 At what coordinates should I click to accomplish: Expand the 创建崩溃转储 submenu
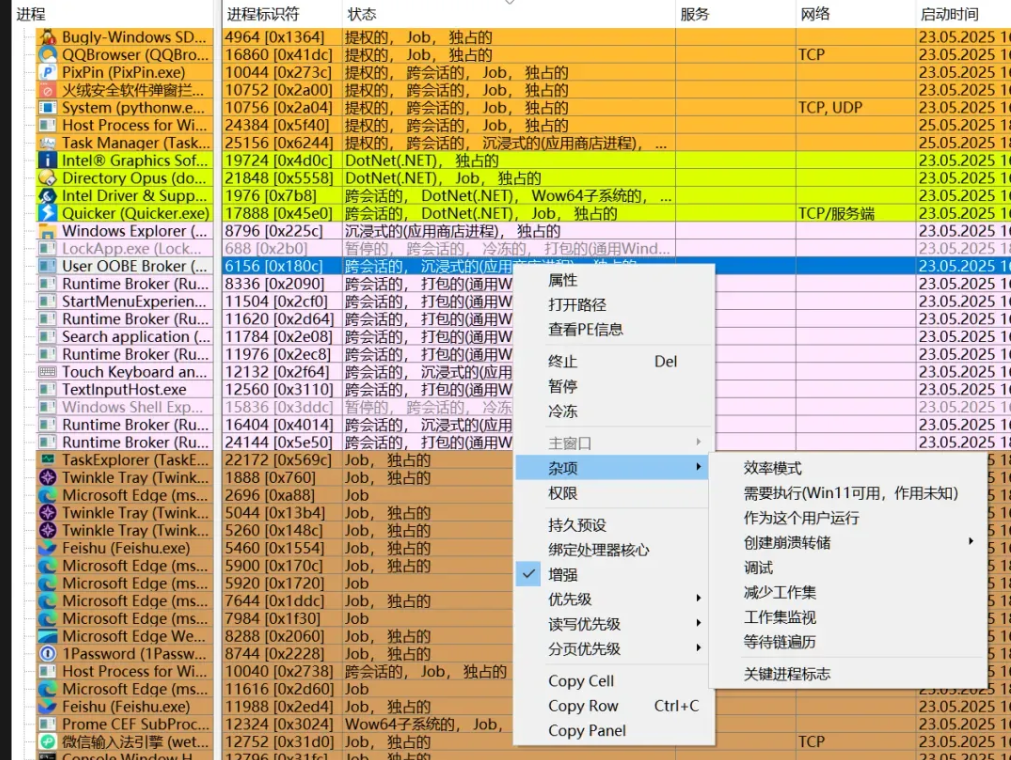click(x=848, y=543)
